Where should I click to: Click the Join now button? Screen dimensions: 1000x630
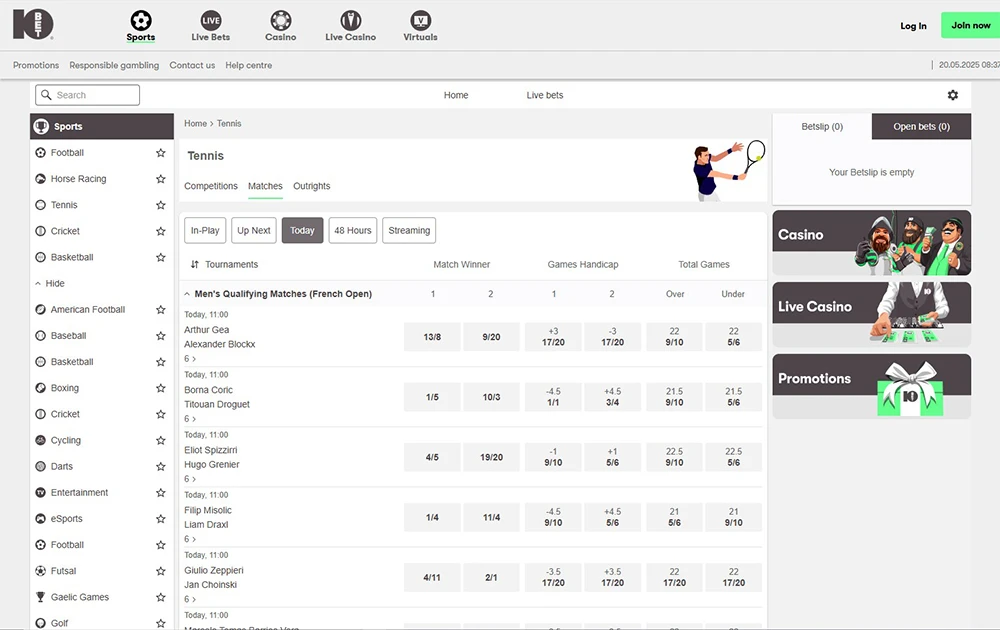click(970, 26)
